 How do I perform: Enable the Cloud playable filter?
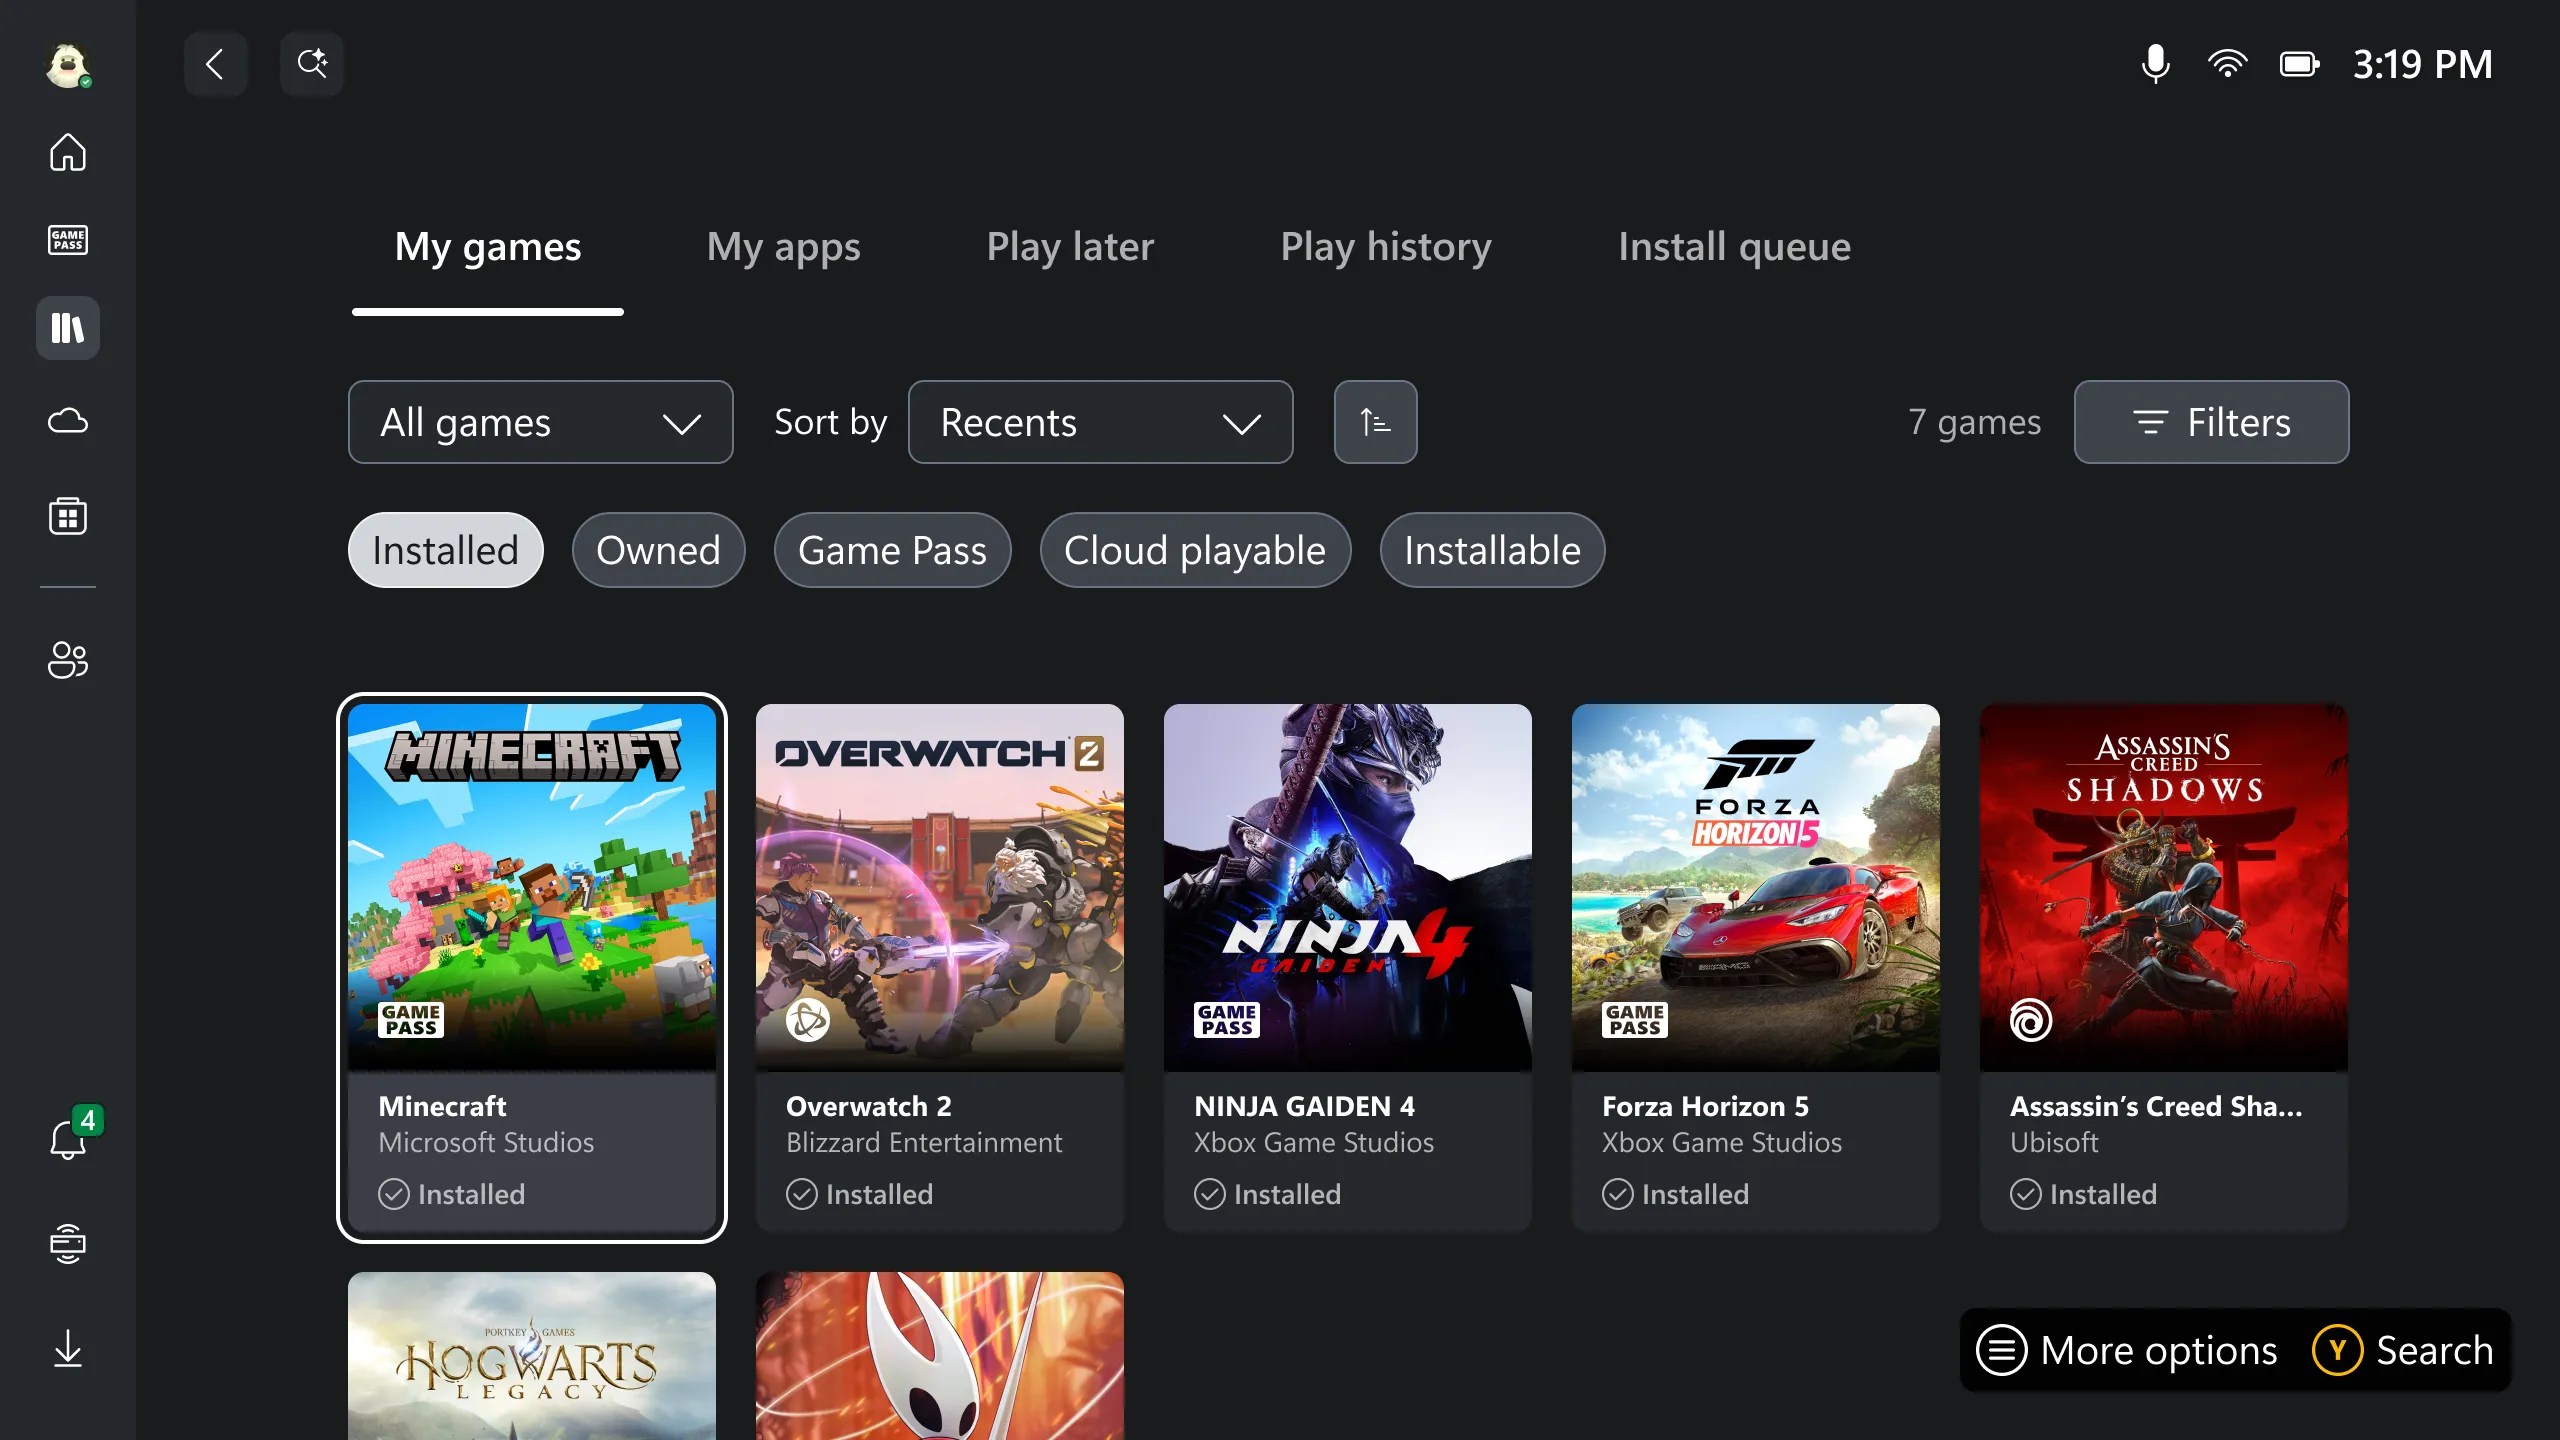coord(1195,549)
